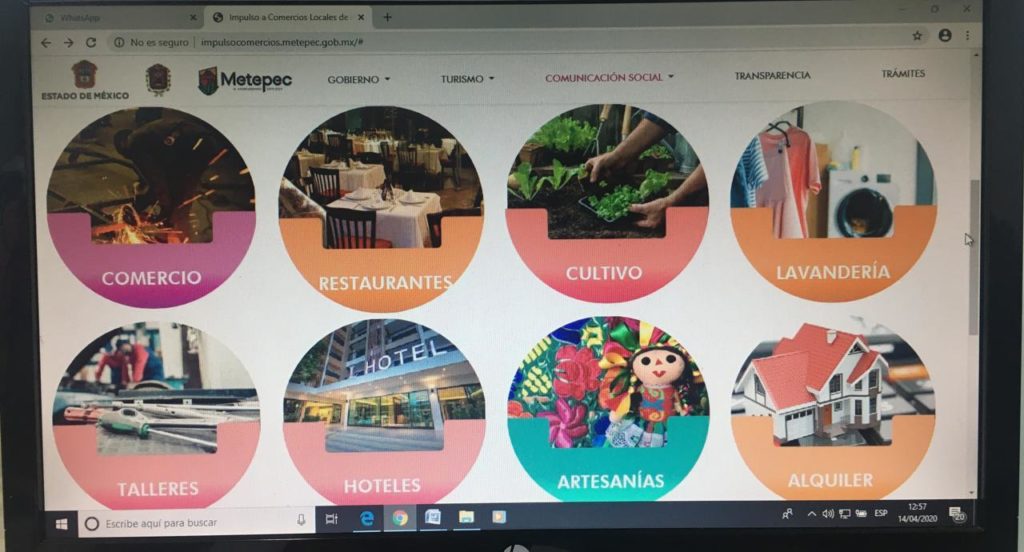Open a new browser tab

coord(387,17)
